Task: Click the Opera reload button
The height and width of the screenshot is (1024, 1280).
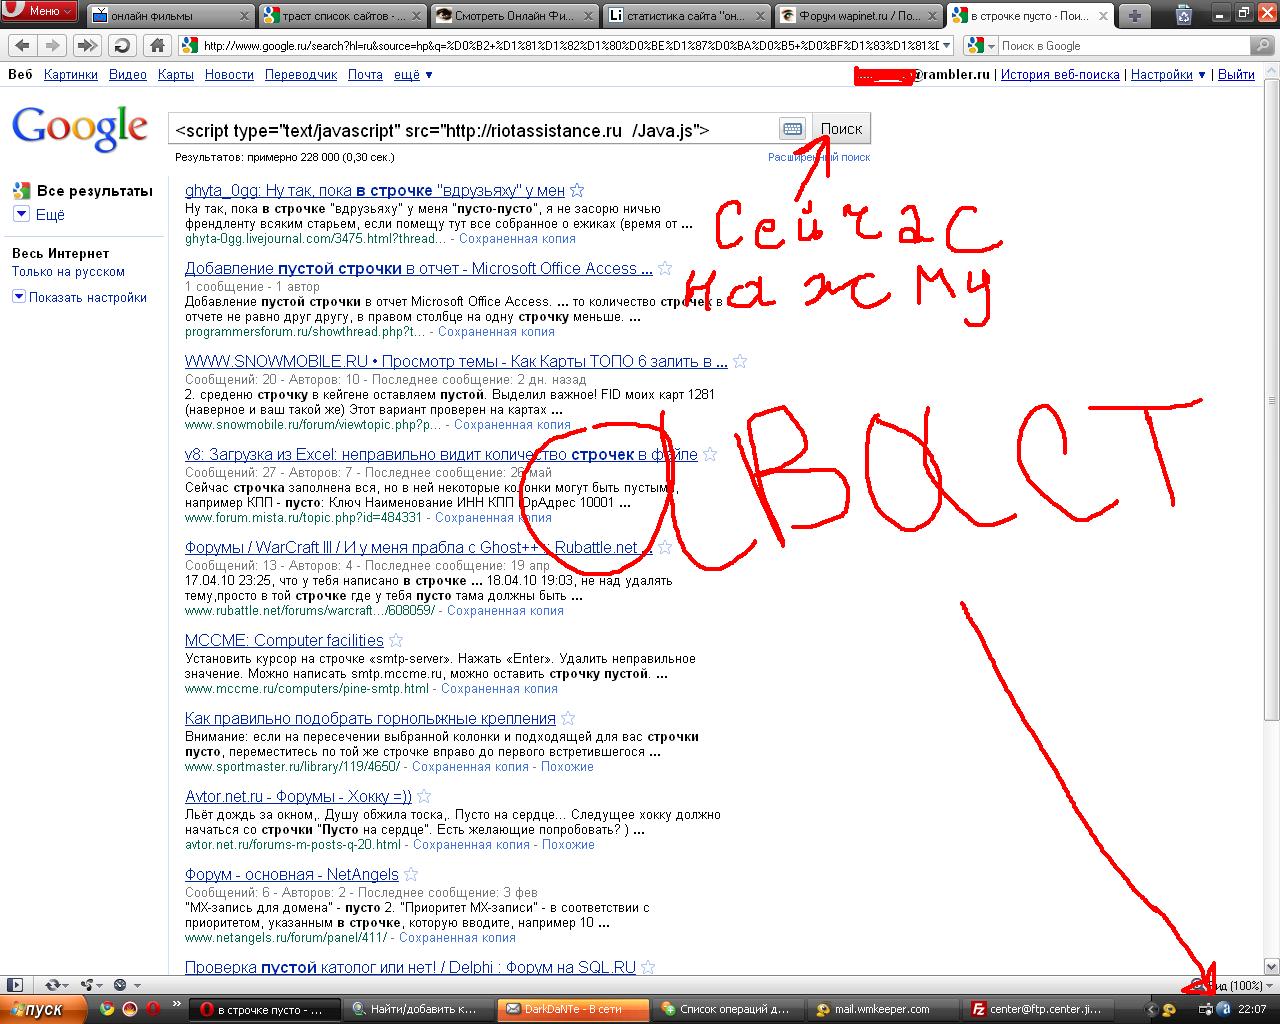Action: click(122, 46)
